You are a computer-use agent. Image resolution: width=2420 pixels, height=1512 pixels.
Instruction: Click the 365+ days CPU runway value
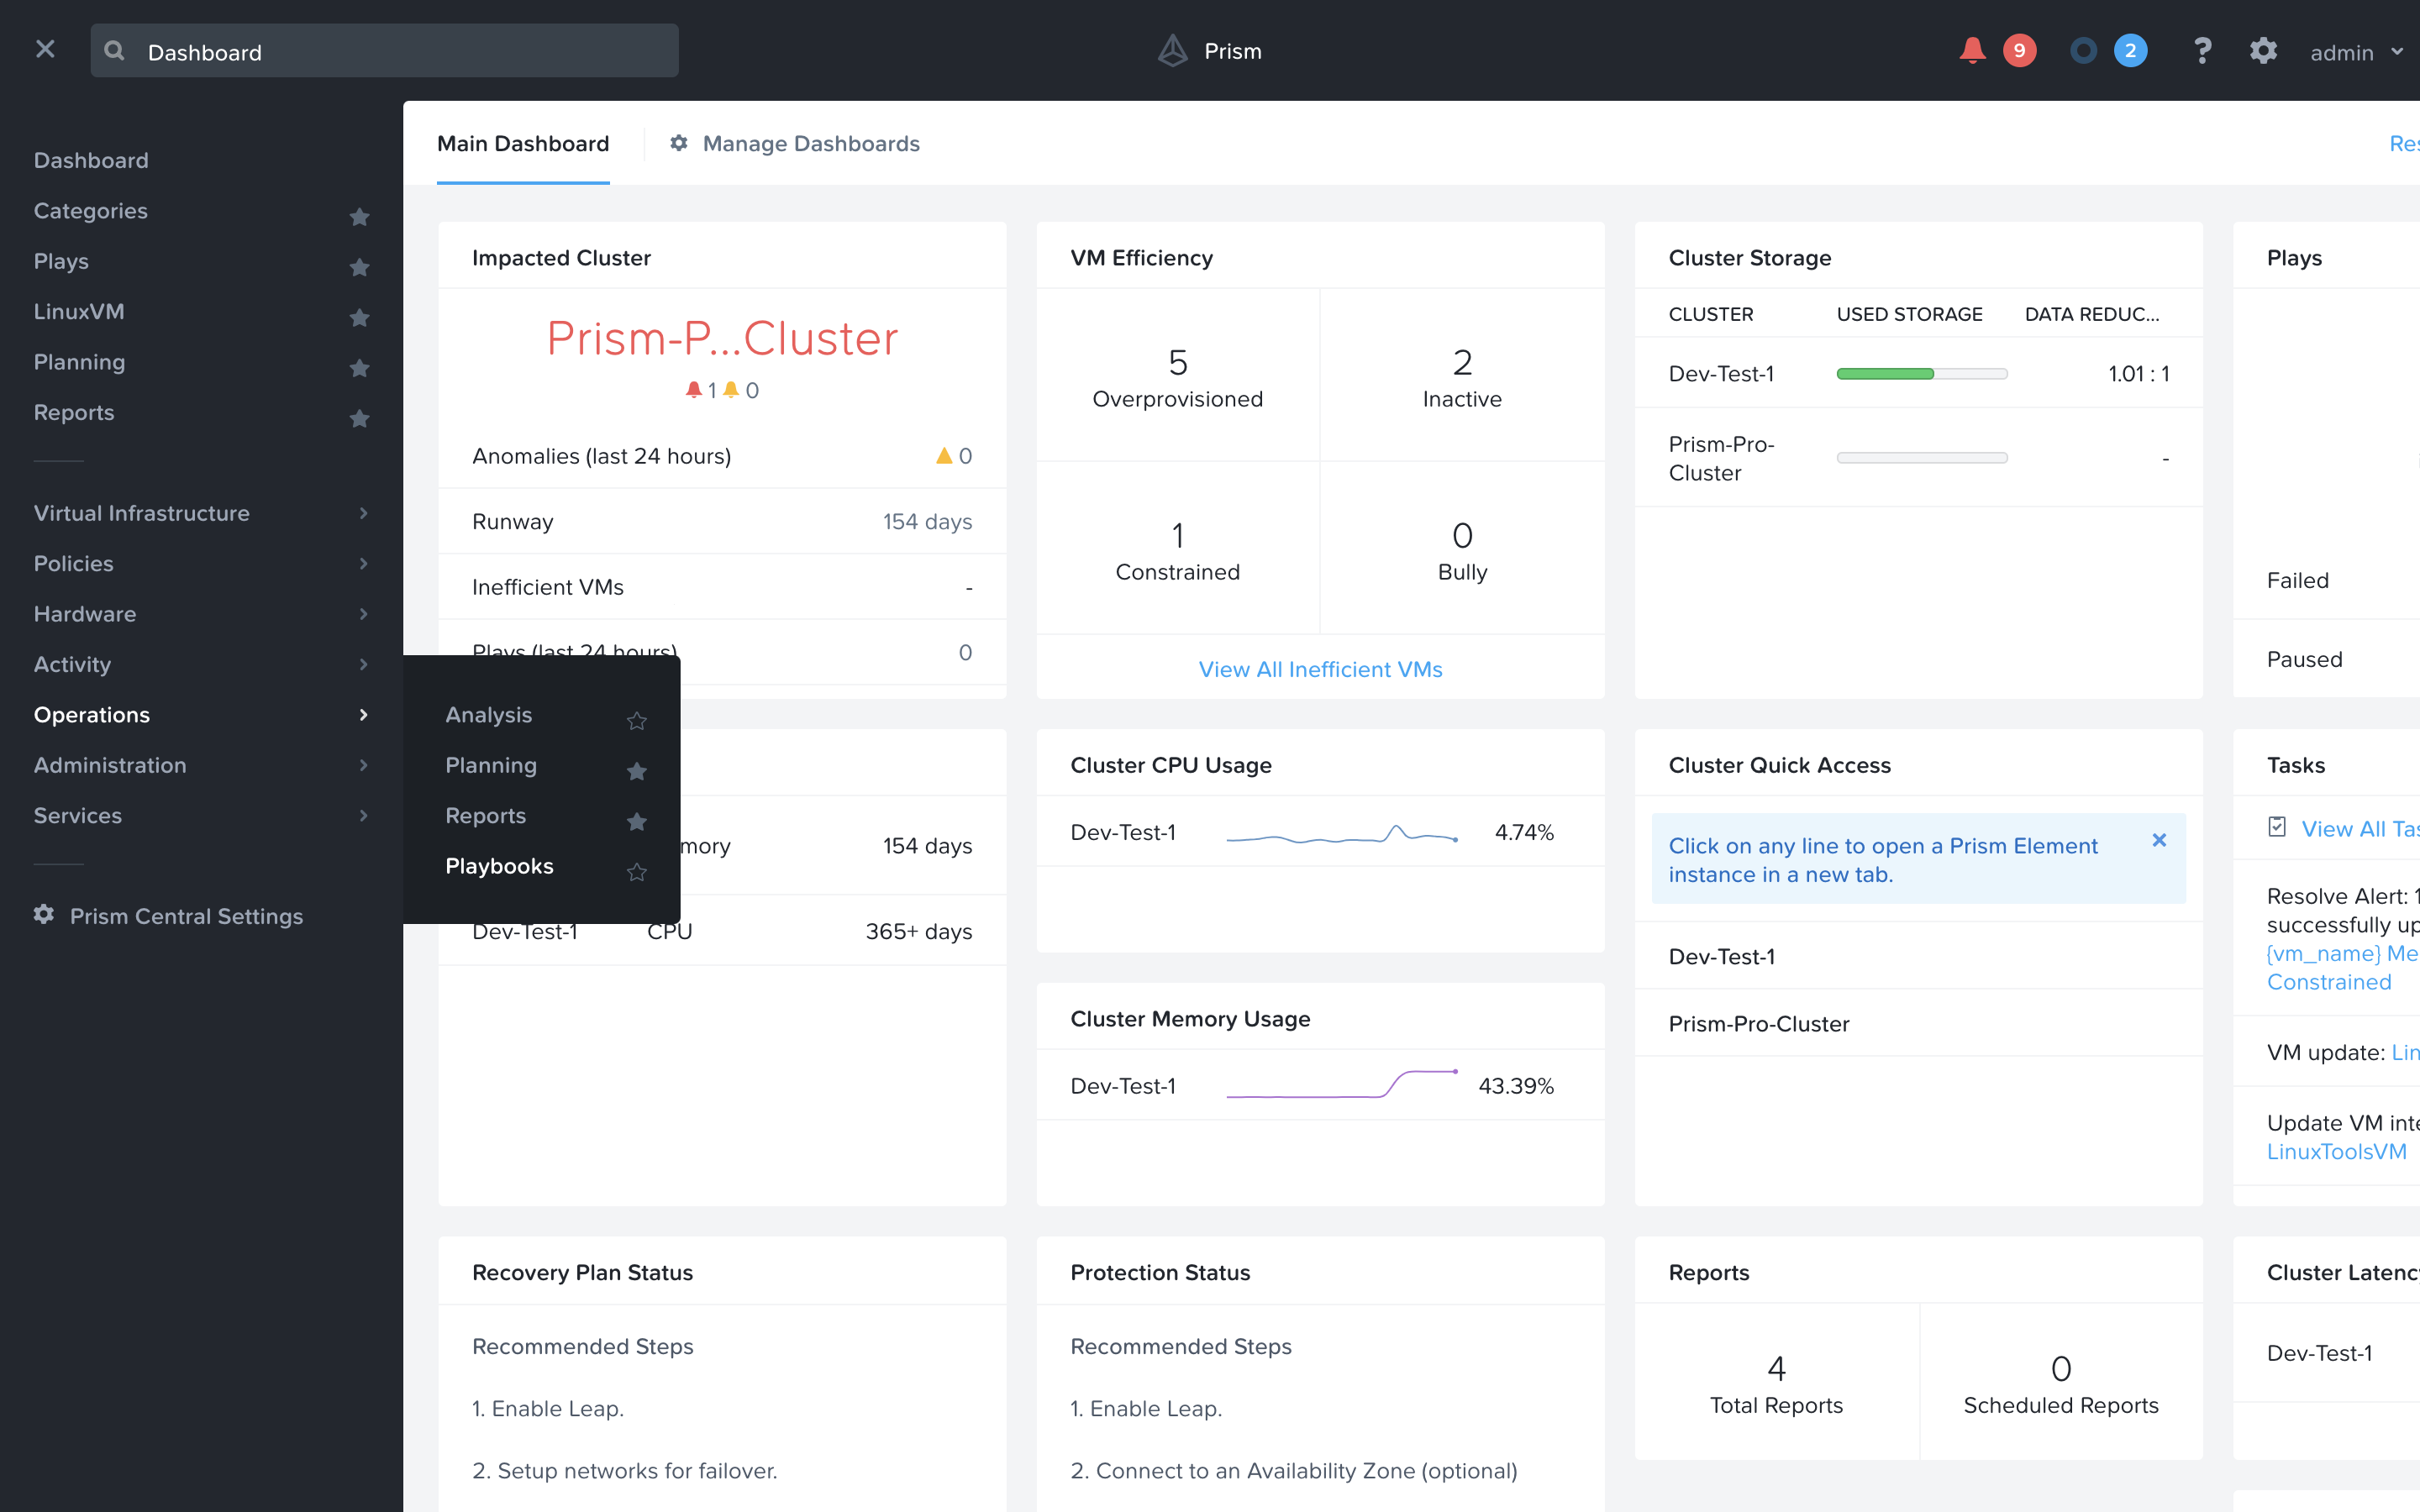(x=918, y=931)
